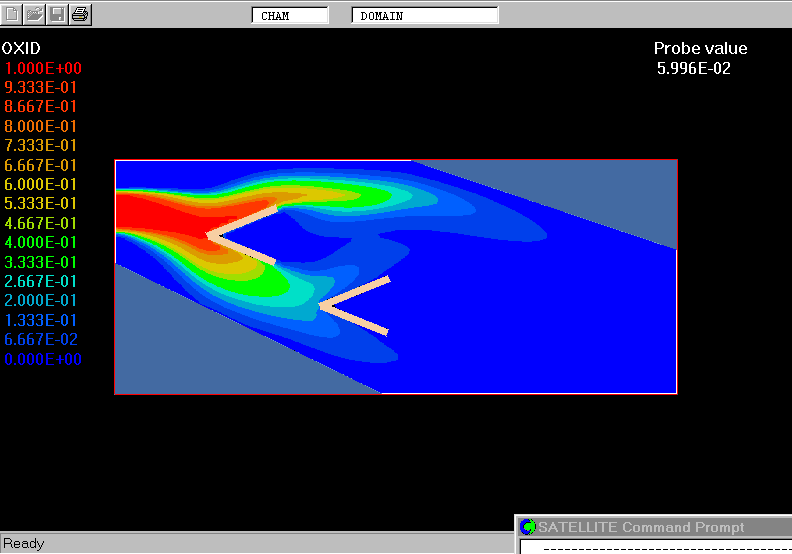The width and height of the screenshot is (792, 554).
Task: Pick the green 4.000E-01 legend entry
Action: tap(43, 242)
